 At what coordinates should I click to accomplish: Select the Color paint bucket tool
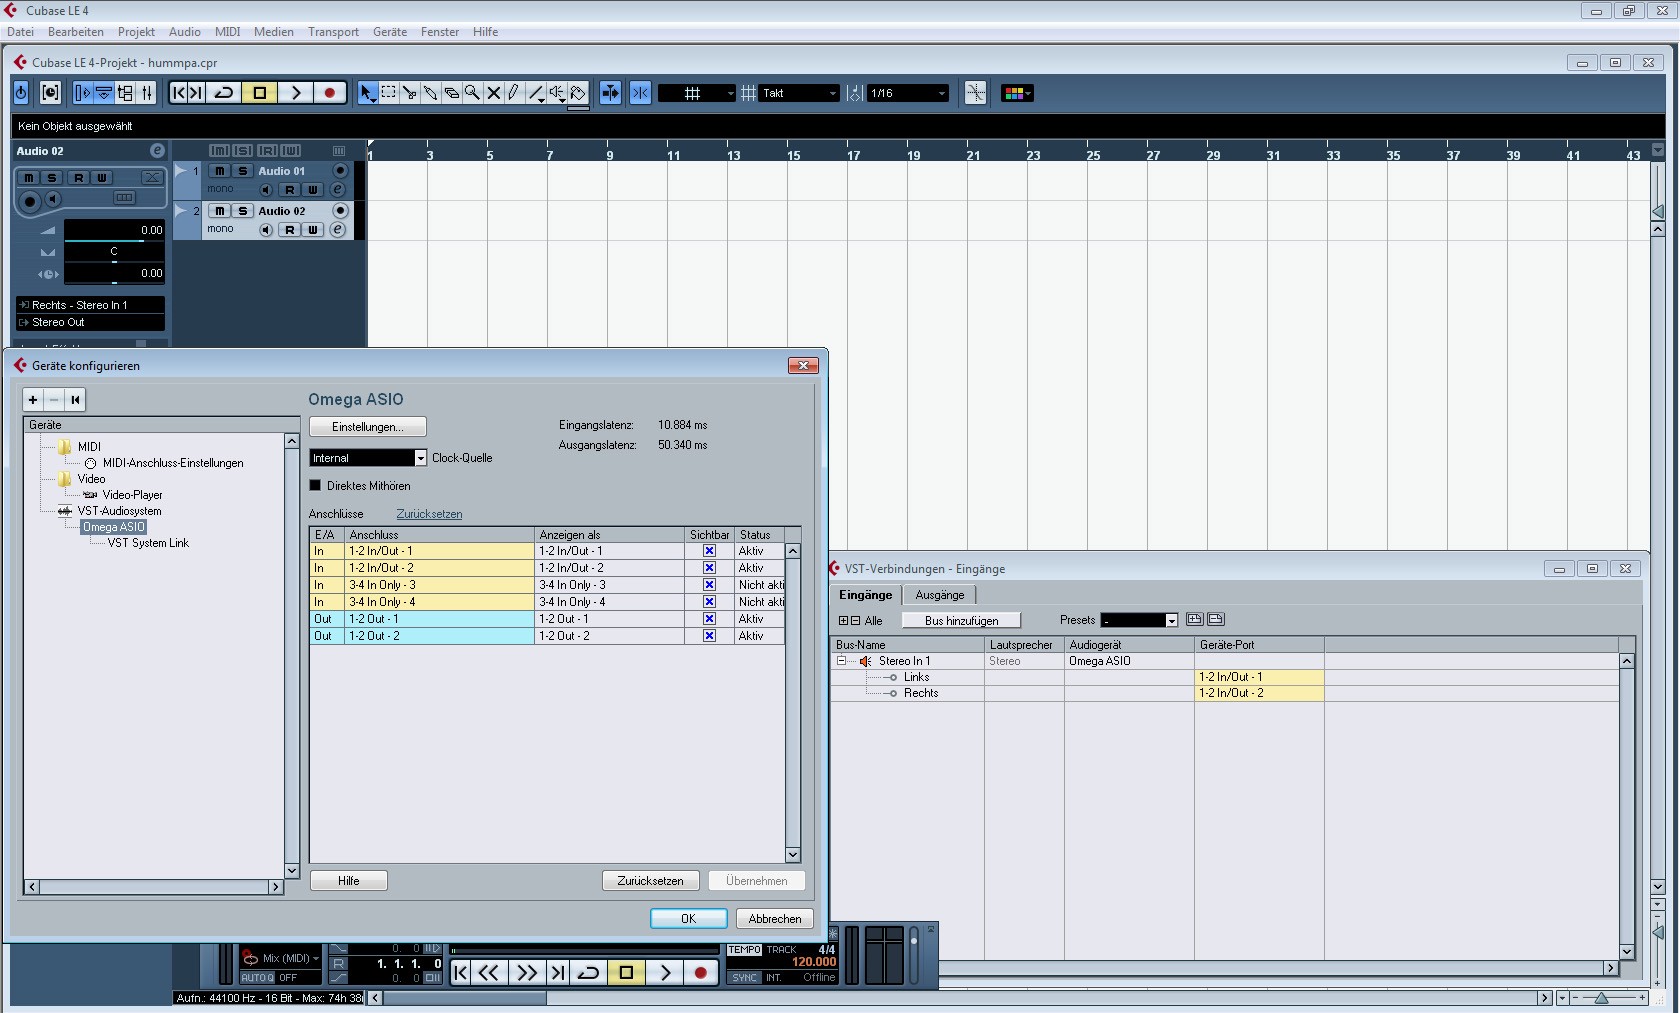(x=578, y=93)
